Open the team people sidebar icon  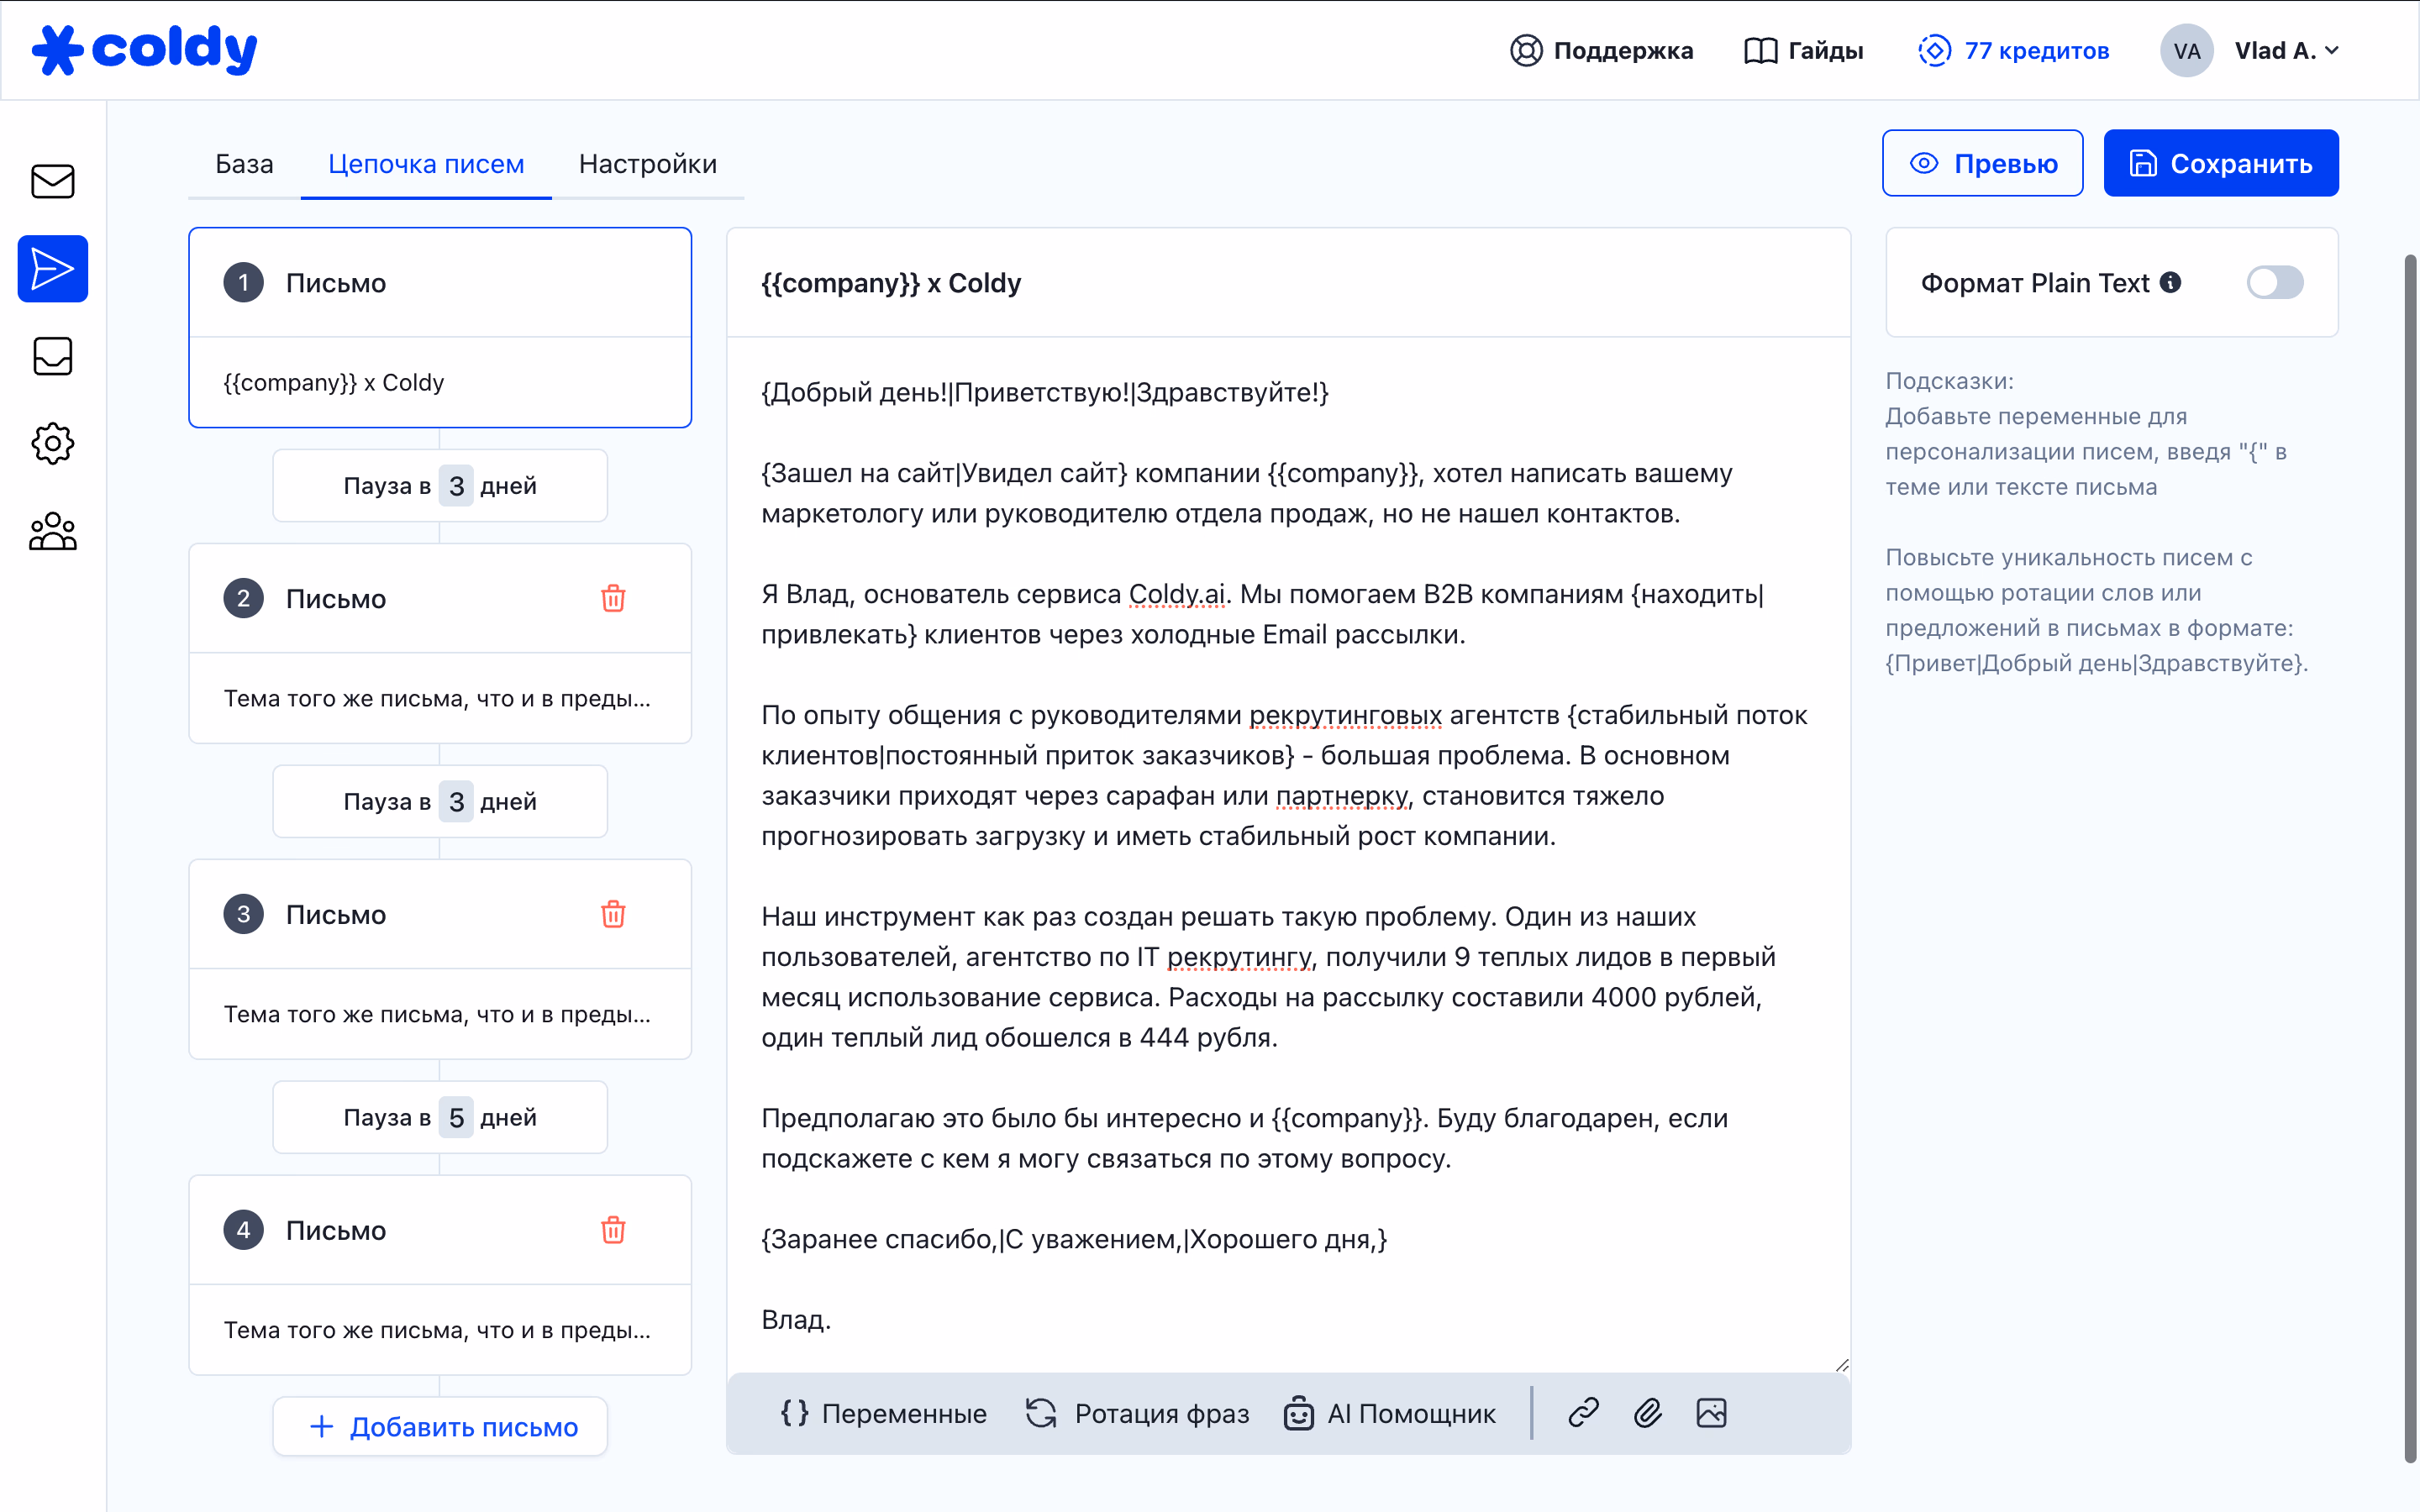52,531
